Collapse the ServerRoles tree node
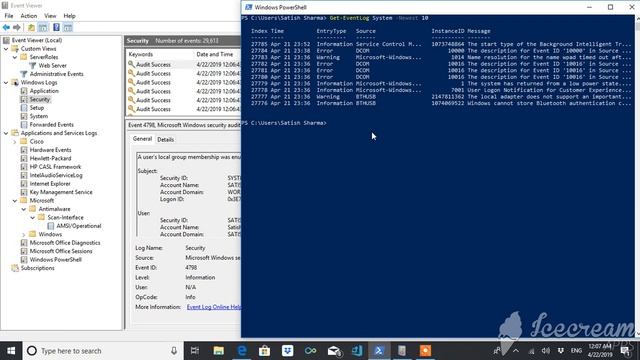Image resolution: width=640 pixels, height=360 pixels. 15,57
